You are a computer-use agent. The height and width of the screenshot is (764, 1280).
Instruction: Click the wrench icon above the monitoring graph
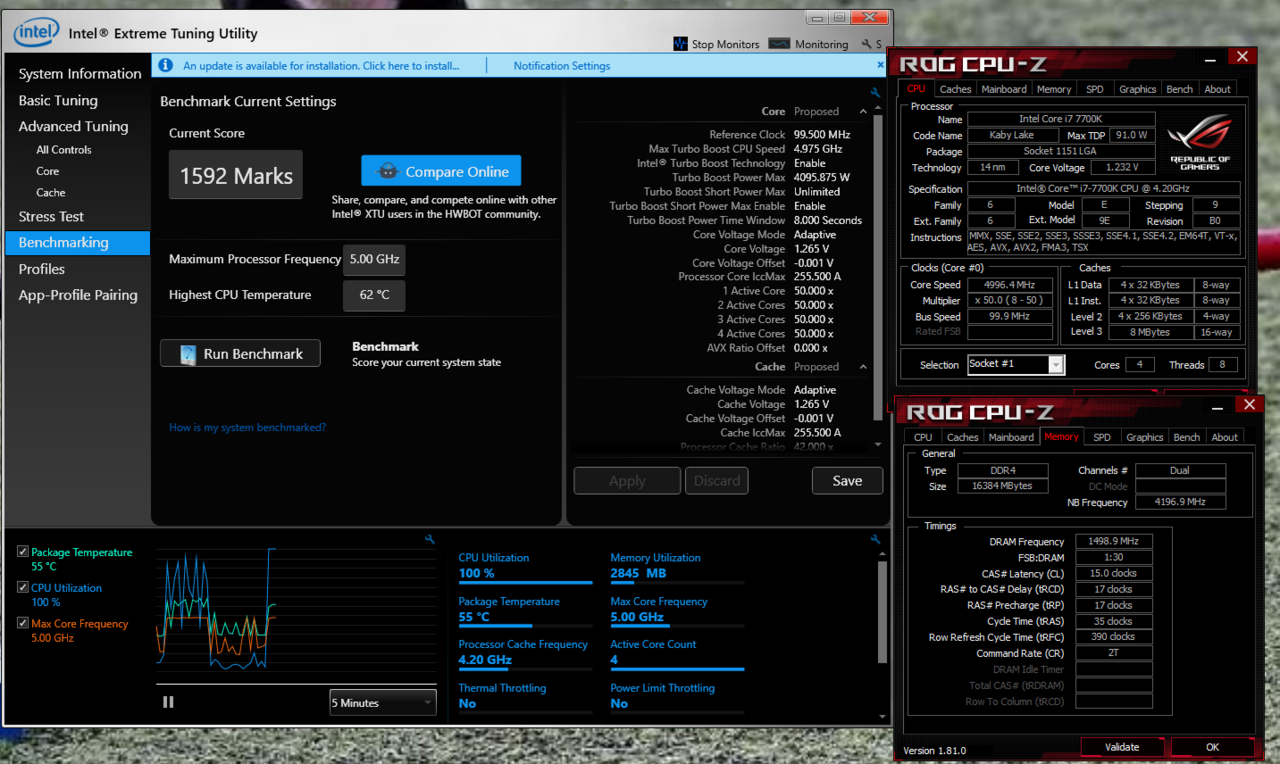point(430,539)
